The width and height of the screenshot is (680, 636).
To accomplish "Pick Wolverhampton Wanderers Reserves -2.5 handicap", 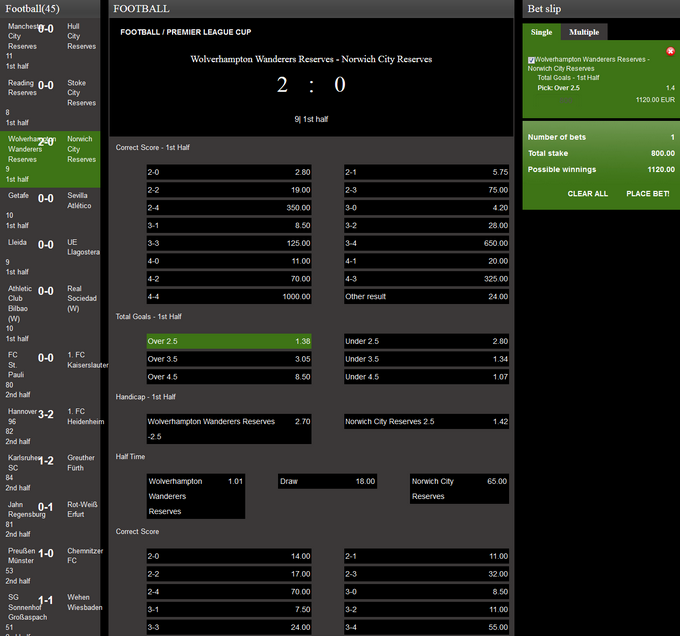I will [229, 429].
